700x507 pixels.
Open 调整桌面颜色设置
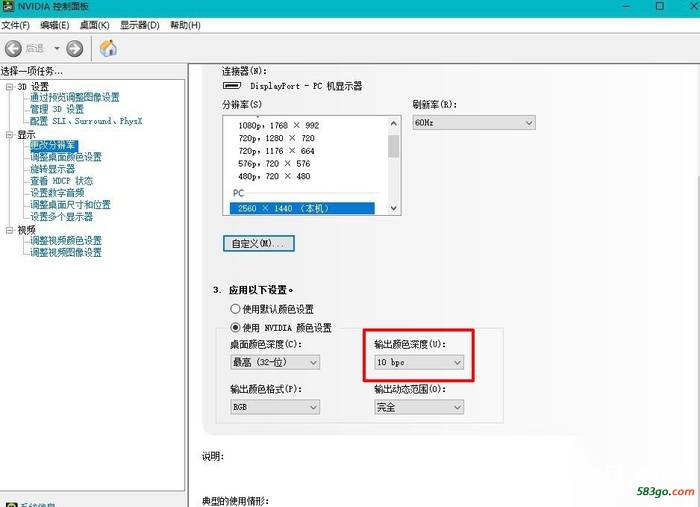pos(66,157)
